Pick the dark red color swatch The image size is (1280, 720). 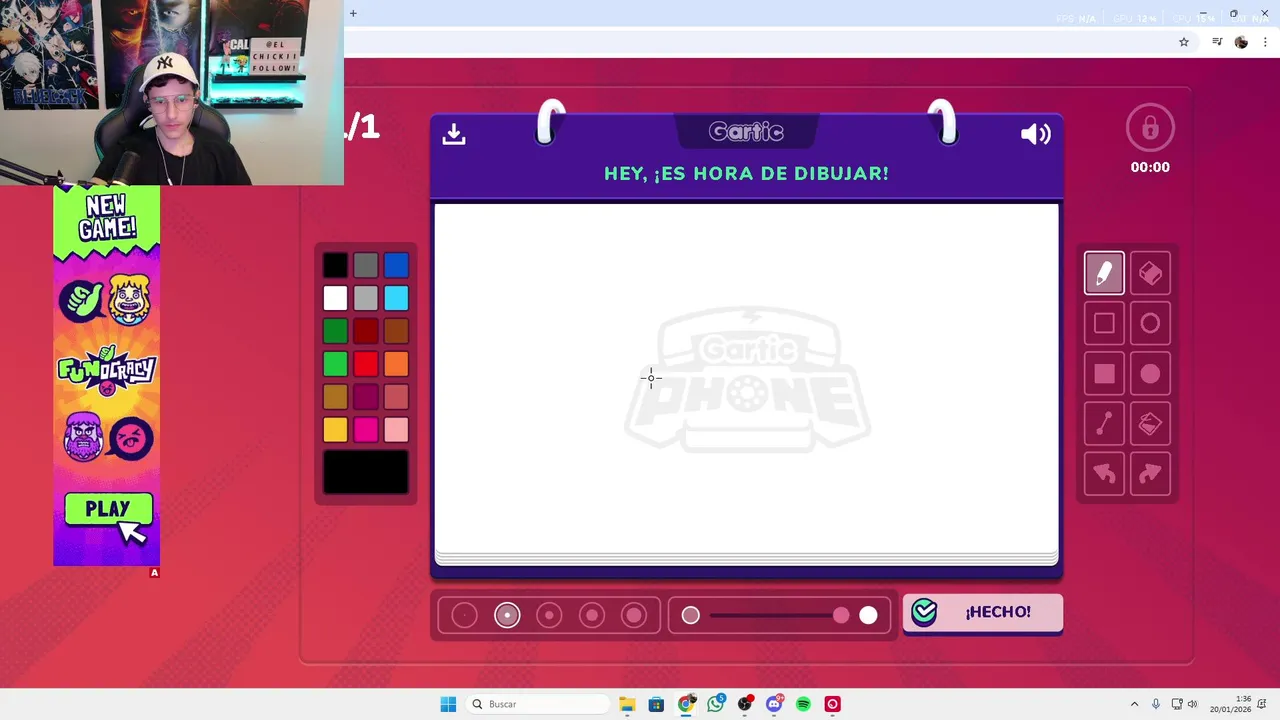point(366,331)
